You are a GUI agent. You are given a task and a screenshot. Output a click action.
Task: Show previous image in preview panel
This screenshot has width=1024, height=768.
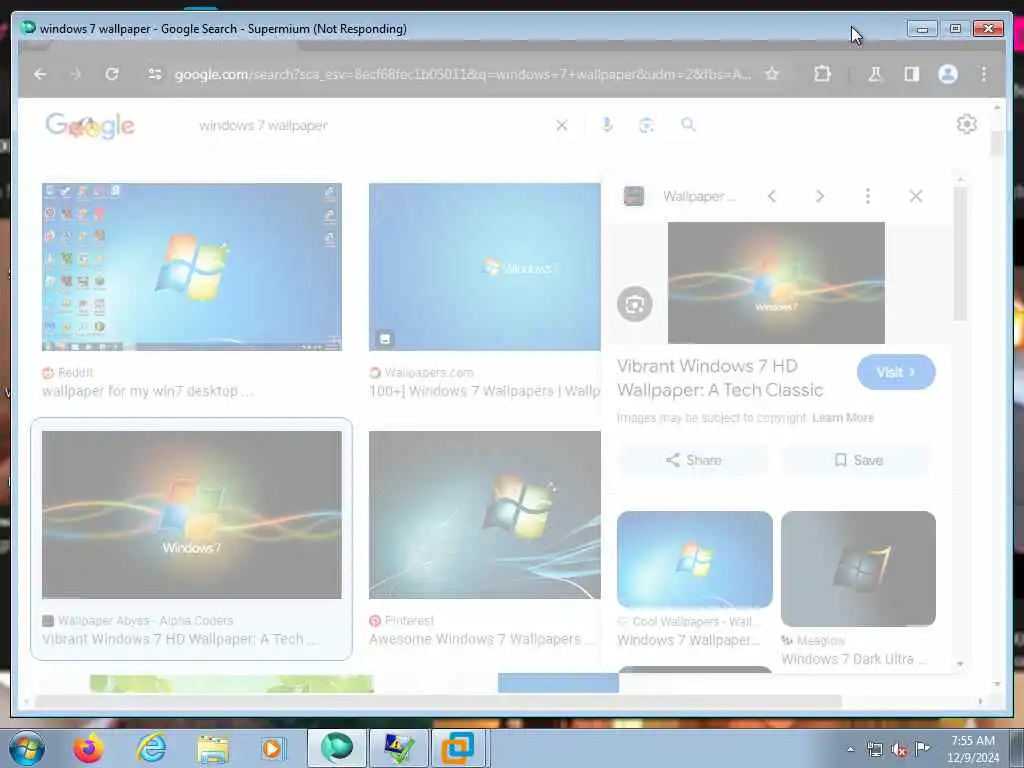tap(772, 196)
